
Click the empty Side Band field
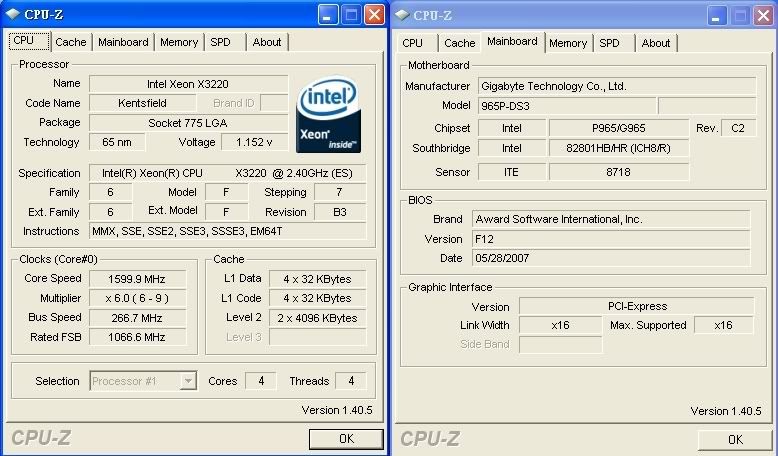click(561, 344)
